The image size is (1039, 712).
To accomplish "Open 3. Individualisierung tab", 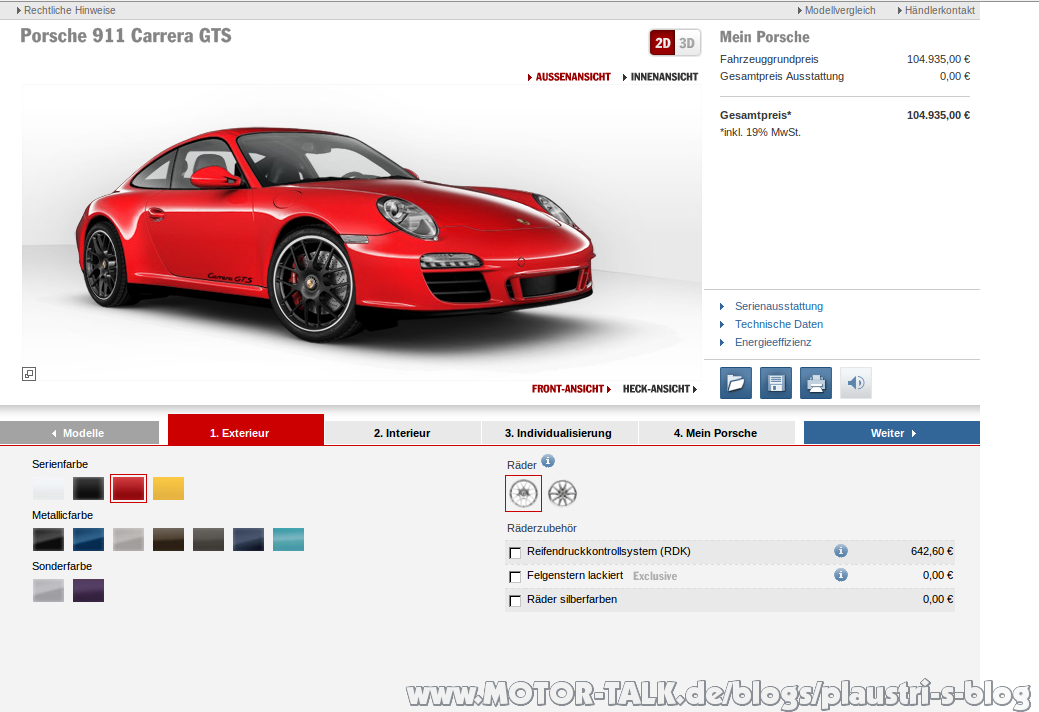I will [558, 433].
